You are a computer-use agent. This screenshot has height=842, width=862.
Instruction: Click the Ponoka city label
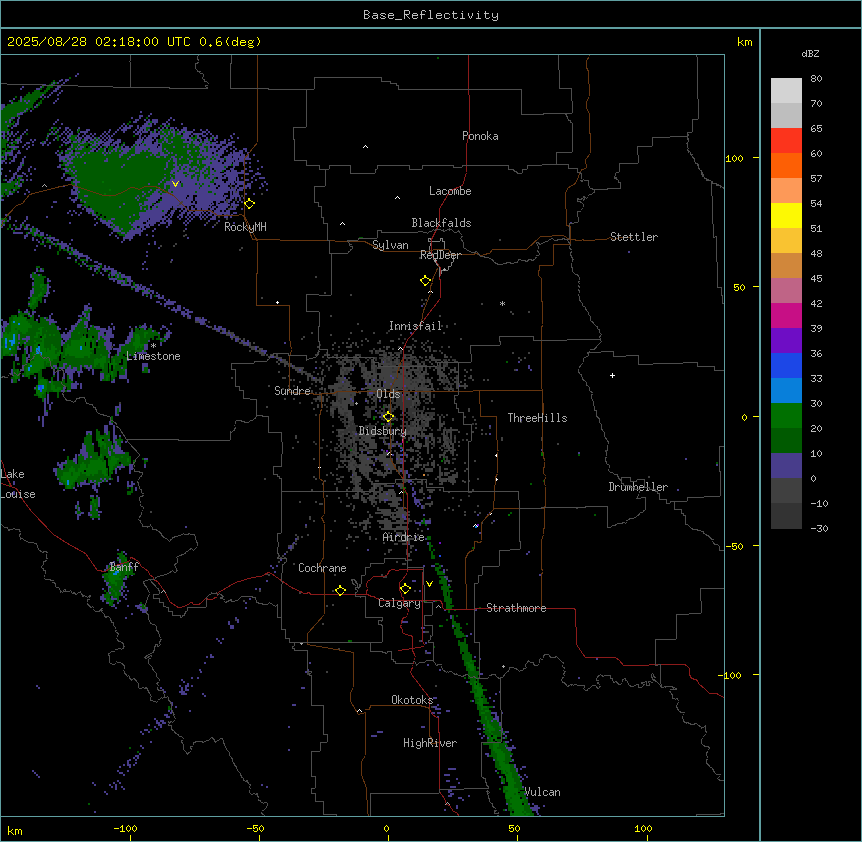coord(480,136)
